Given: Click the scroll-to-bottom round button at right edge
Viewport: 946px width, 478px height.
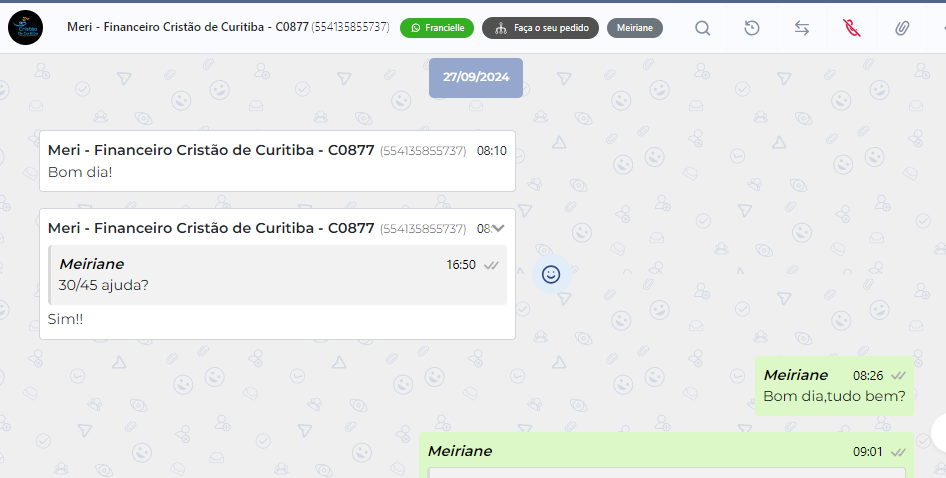Looking at the screenshot, I should [x=939, y=433].
